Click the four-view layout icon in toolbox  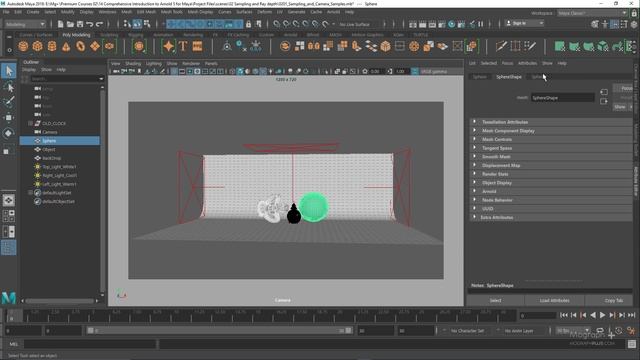click(x=9, y=216)
